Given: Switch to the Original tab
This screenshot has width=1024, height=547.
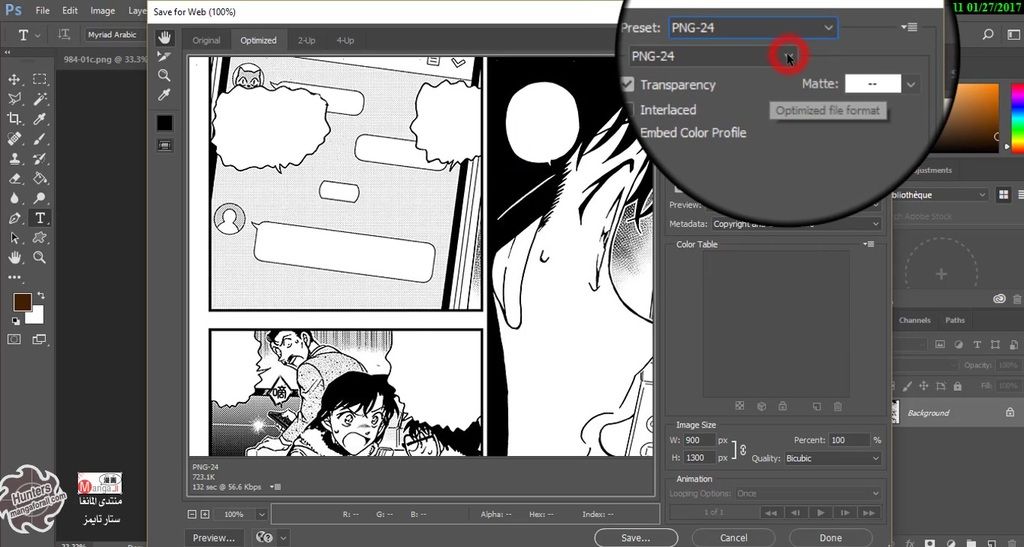Looking at the screenshot, I should [x=206, y=40].
